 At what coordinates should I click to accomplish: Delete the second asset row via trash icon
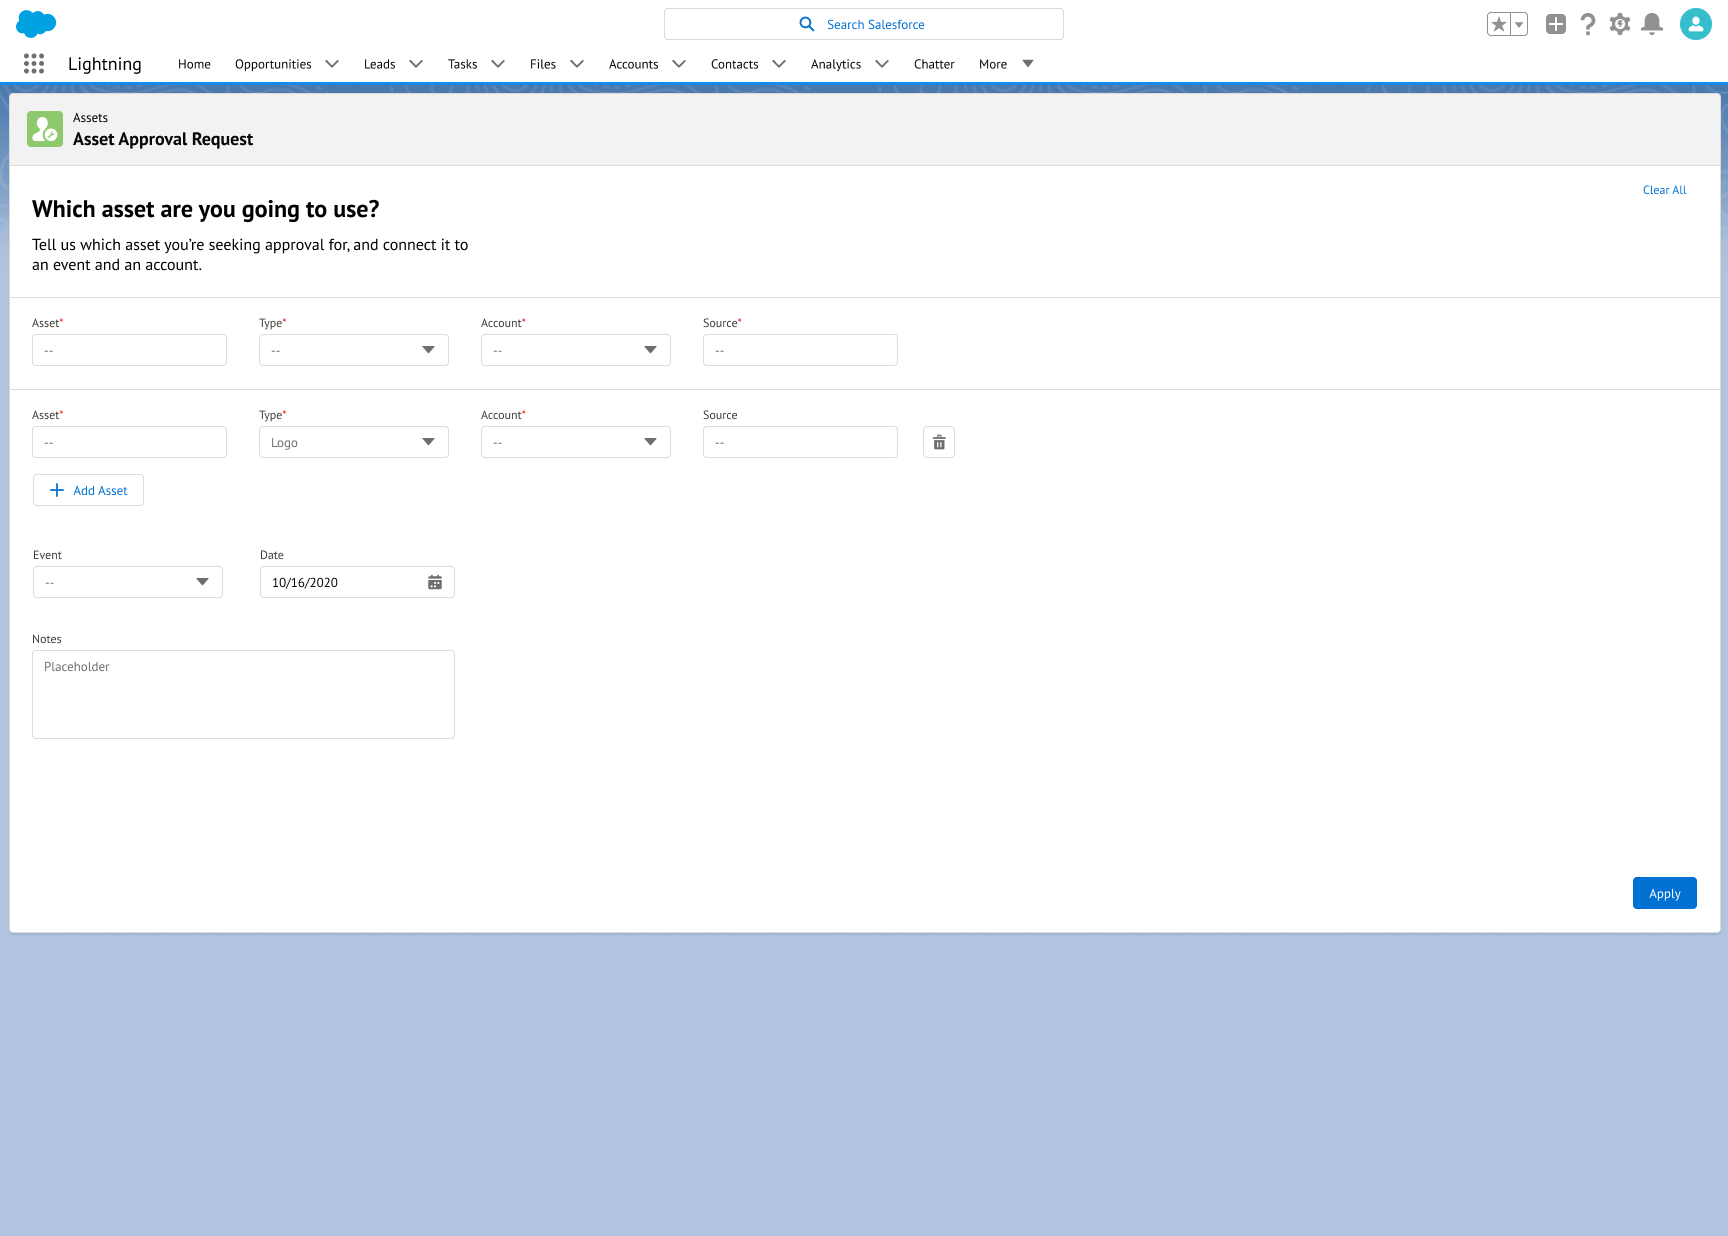pos(938,441)
